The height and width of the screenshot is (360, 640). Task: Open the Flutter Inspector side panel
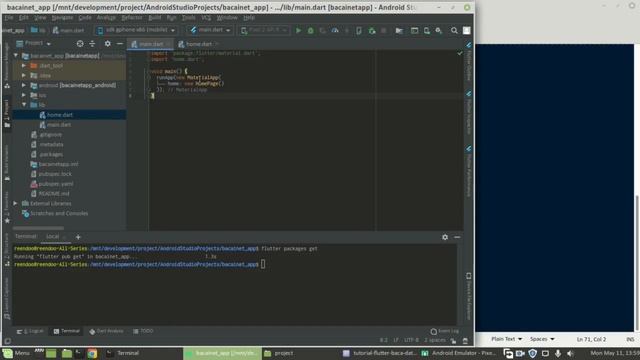click(x=469, y=113)
